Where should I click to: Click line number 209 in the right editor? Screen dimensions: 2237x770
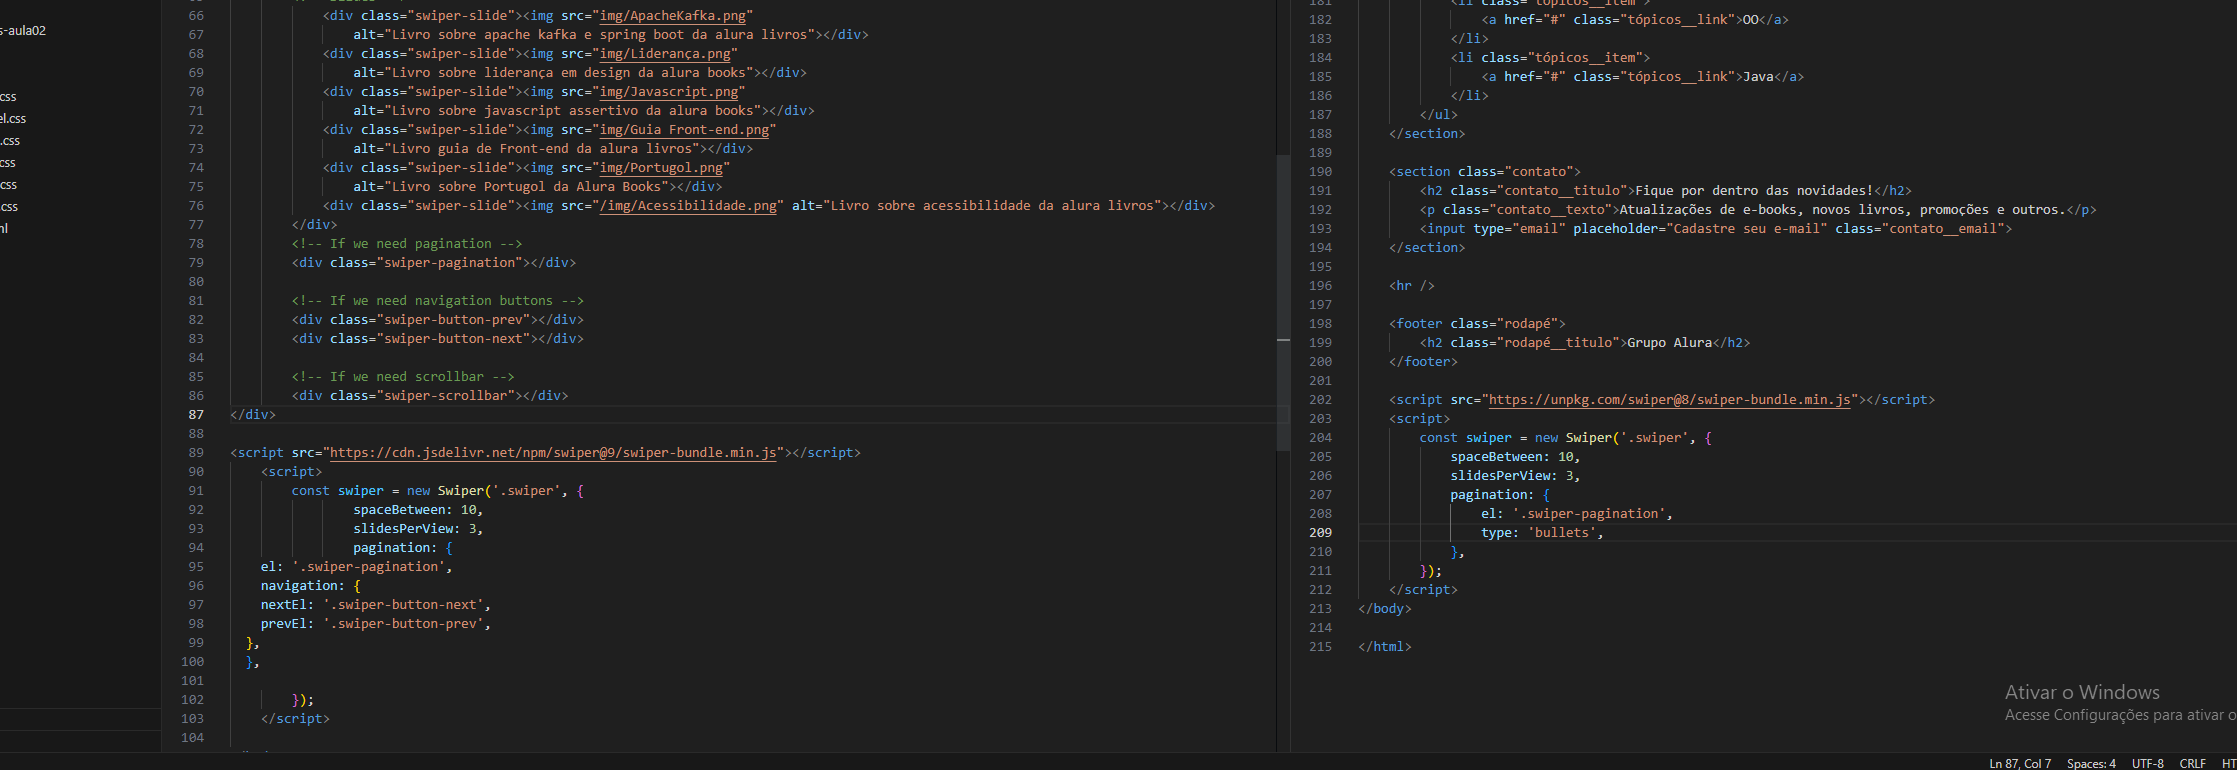(1320, 533)
